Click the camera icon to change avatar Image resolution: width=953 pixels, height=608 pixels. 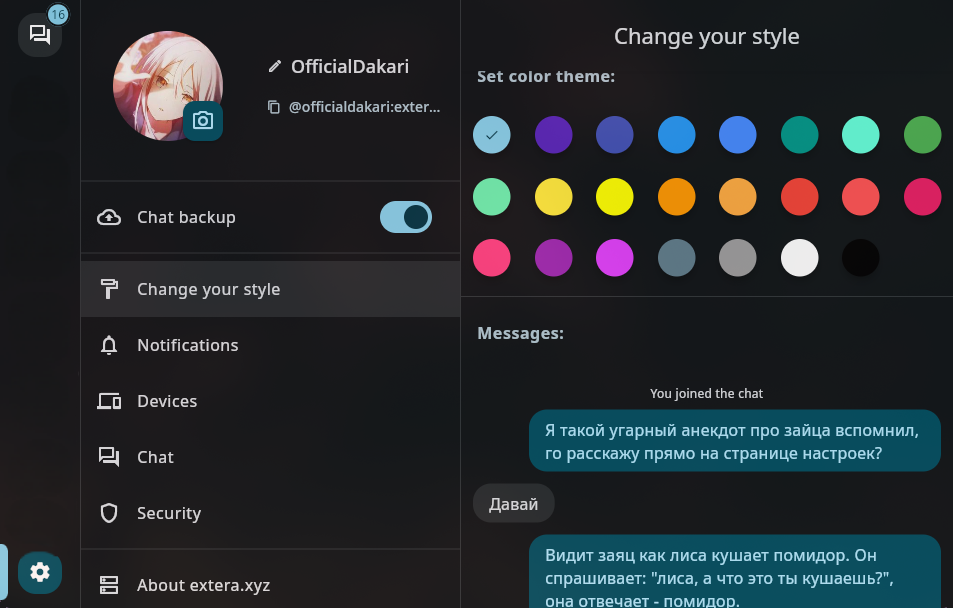pyautogui.click(x=203, y=120)
